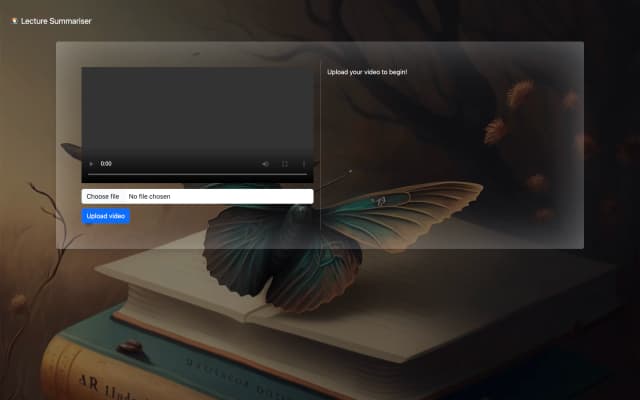Viewport: 640px width, 400px height.
Task: Enter fullscreen mode on the video
Action: point(285,164)
